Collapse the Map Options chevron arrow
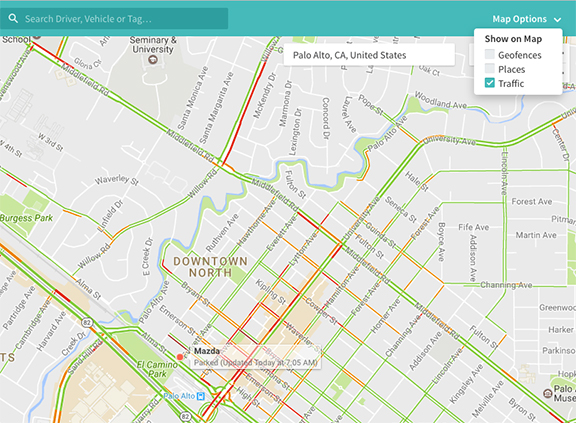 click(x=558, y=20)
